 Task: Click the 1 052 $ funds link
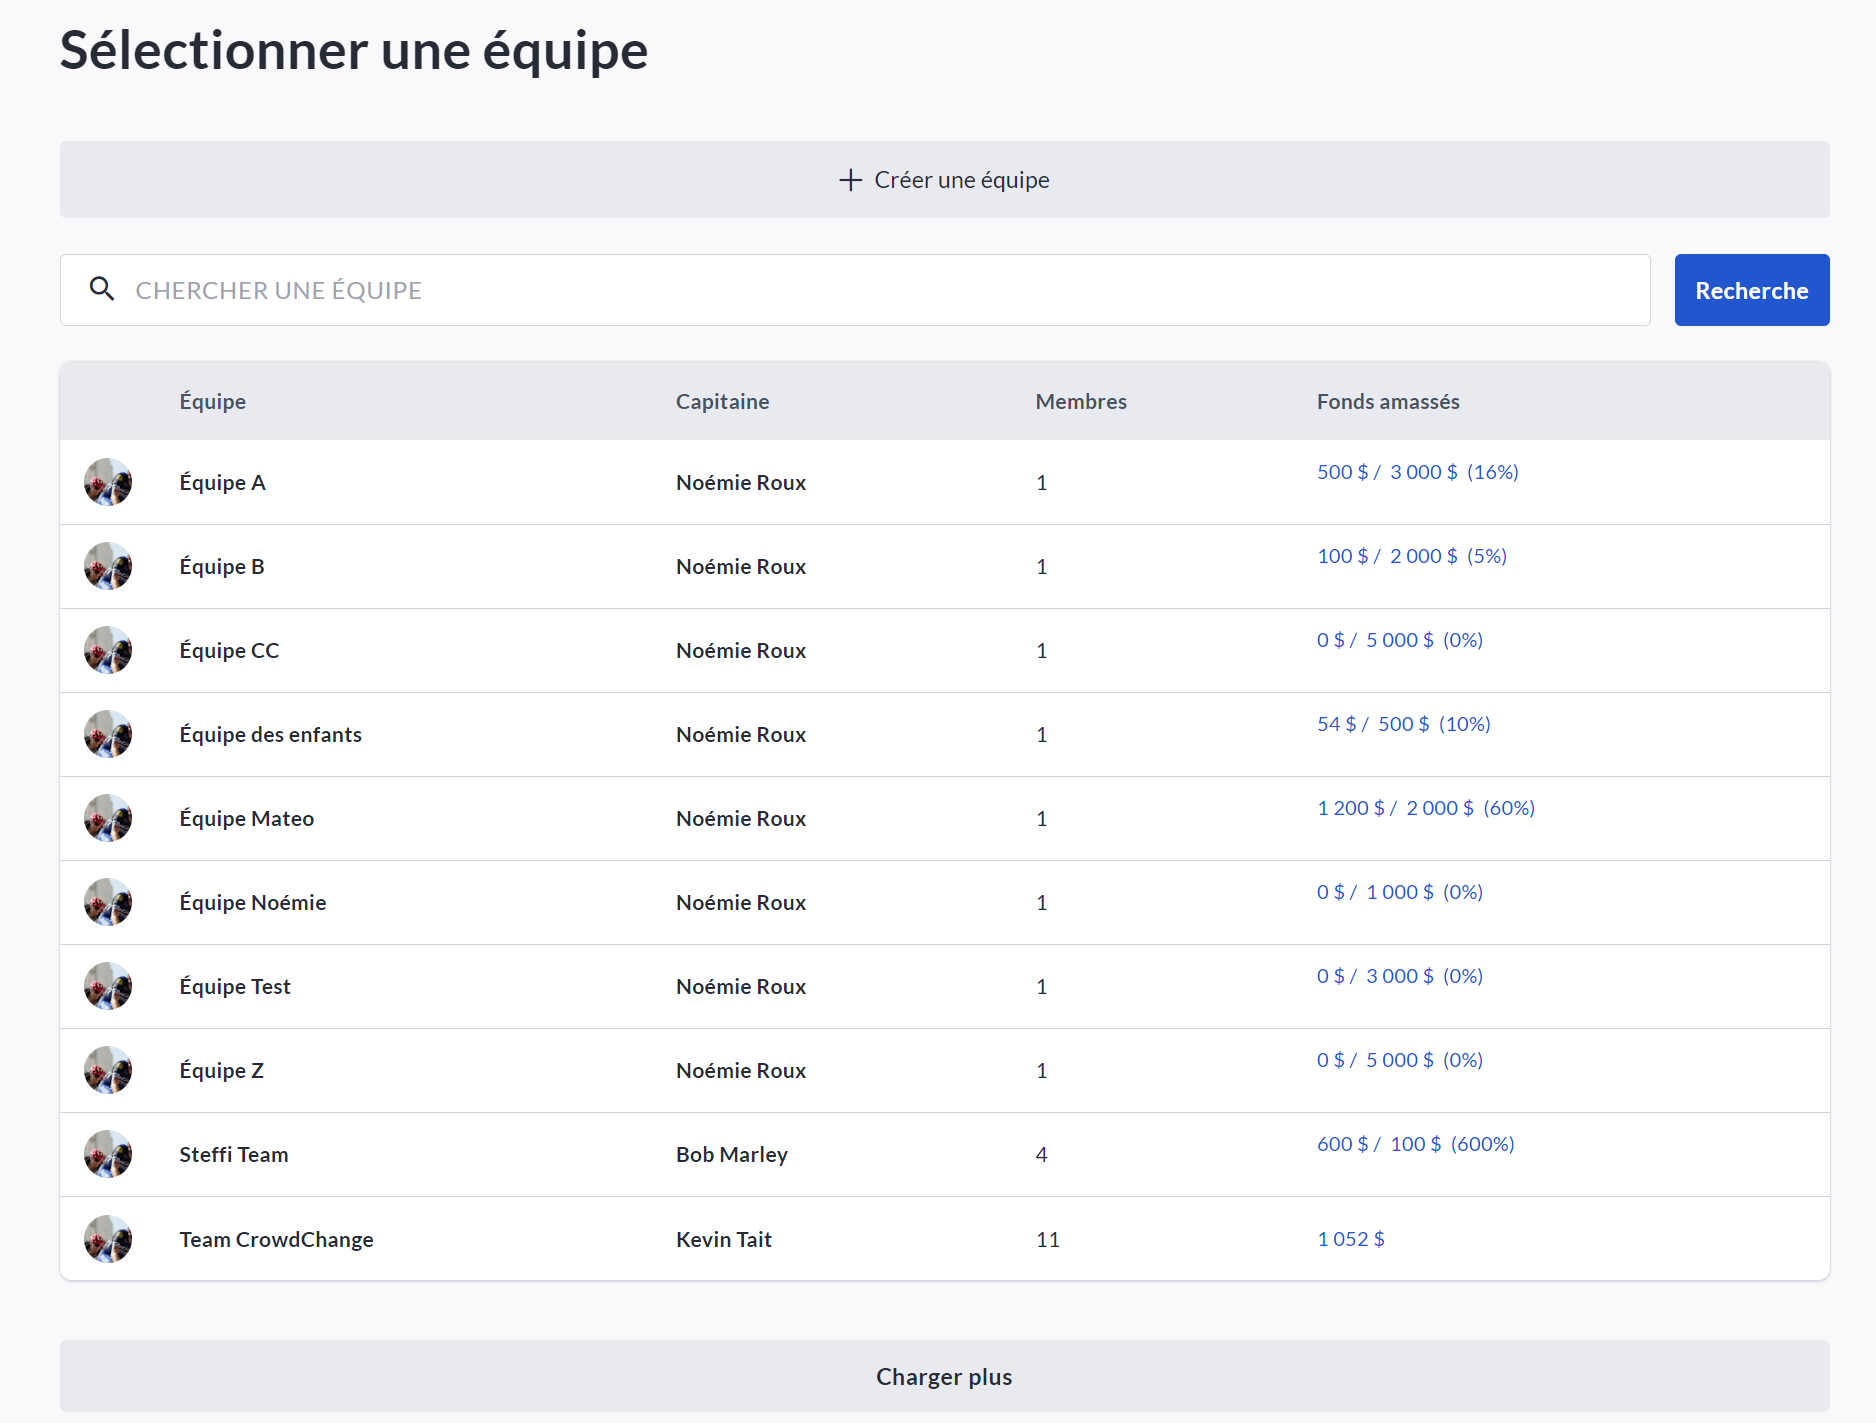[1350, 1239]
